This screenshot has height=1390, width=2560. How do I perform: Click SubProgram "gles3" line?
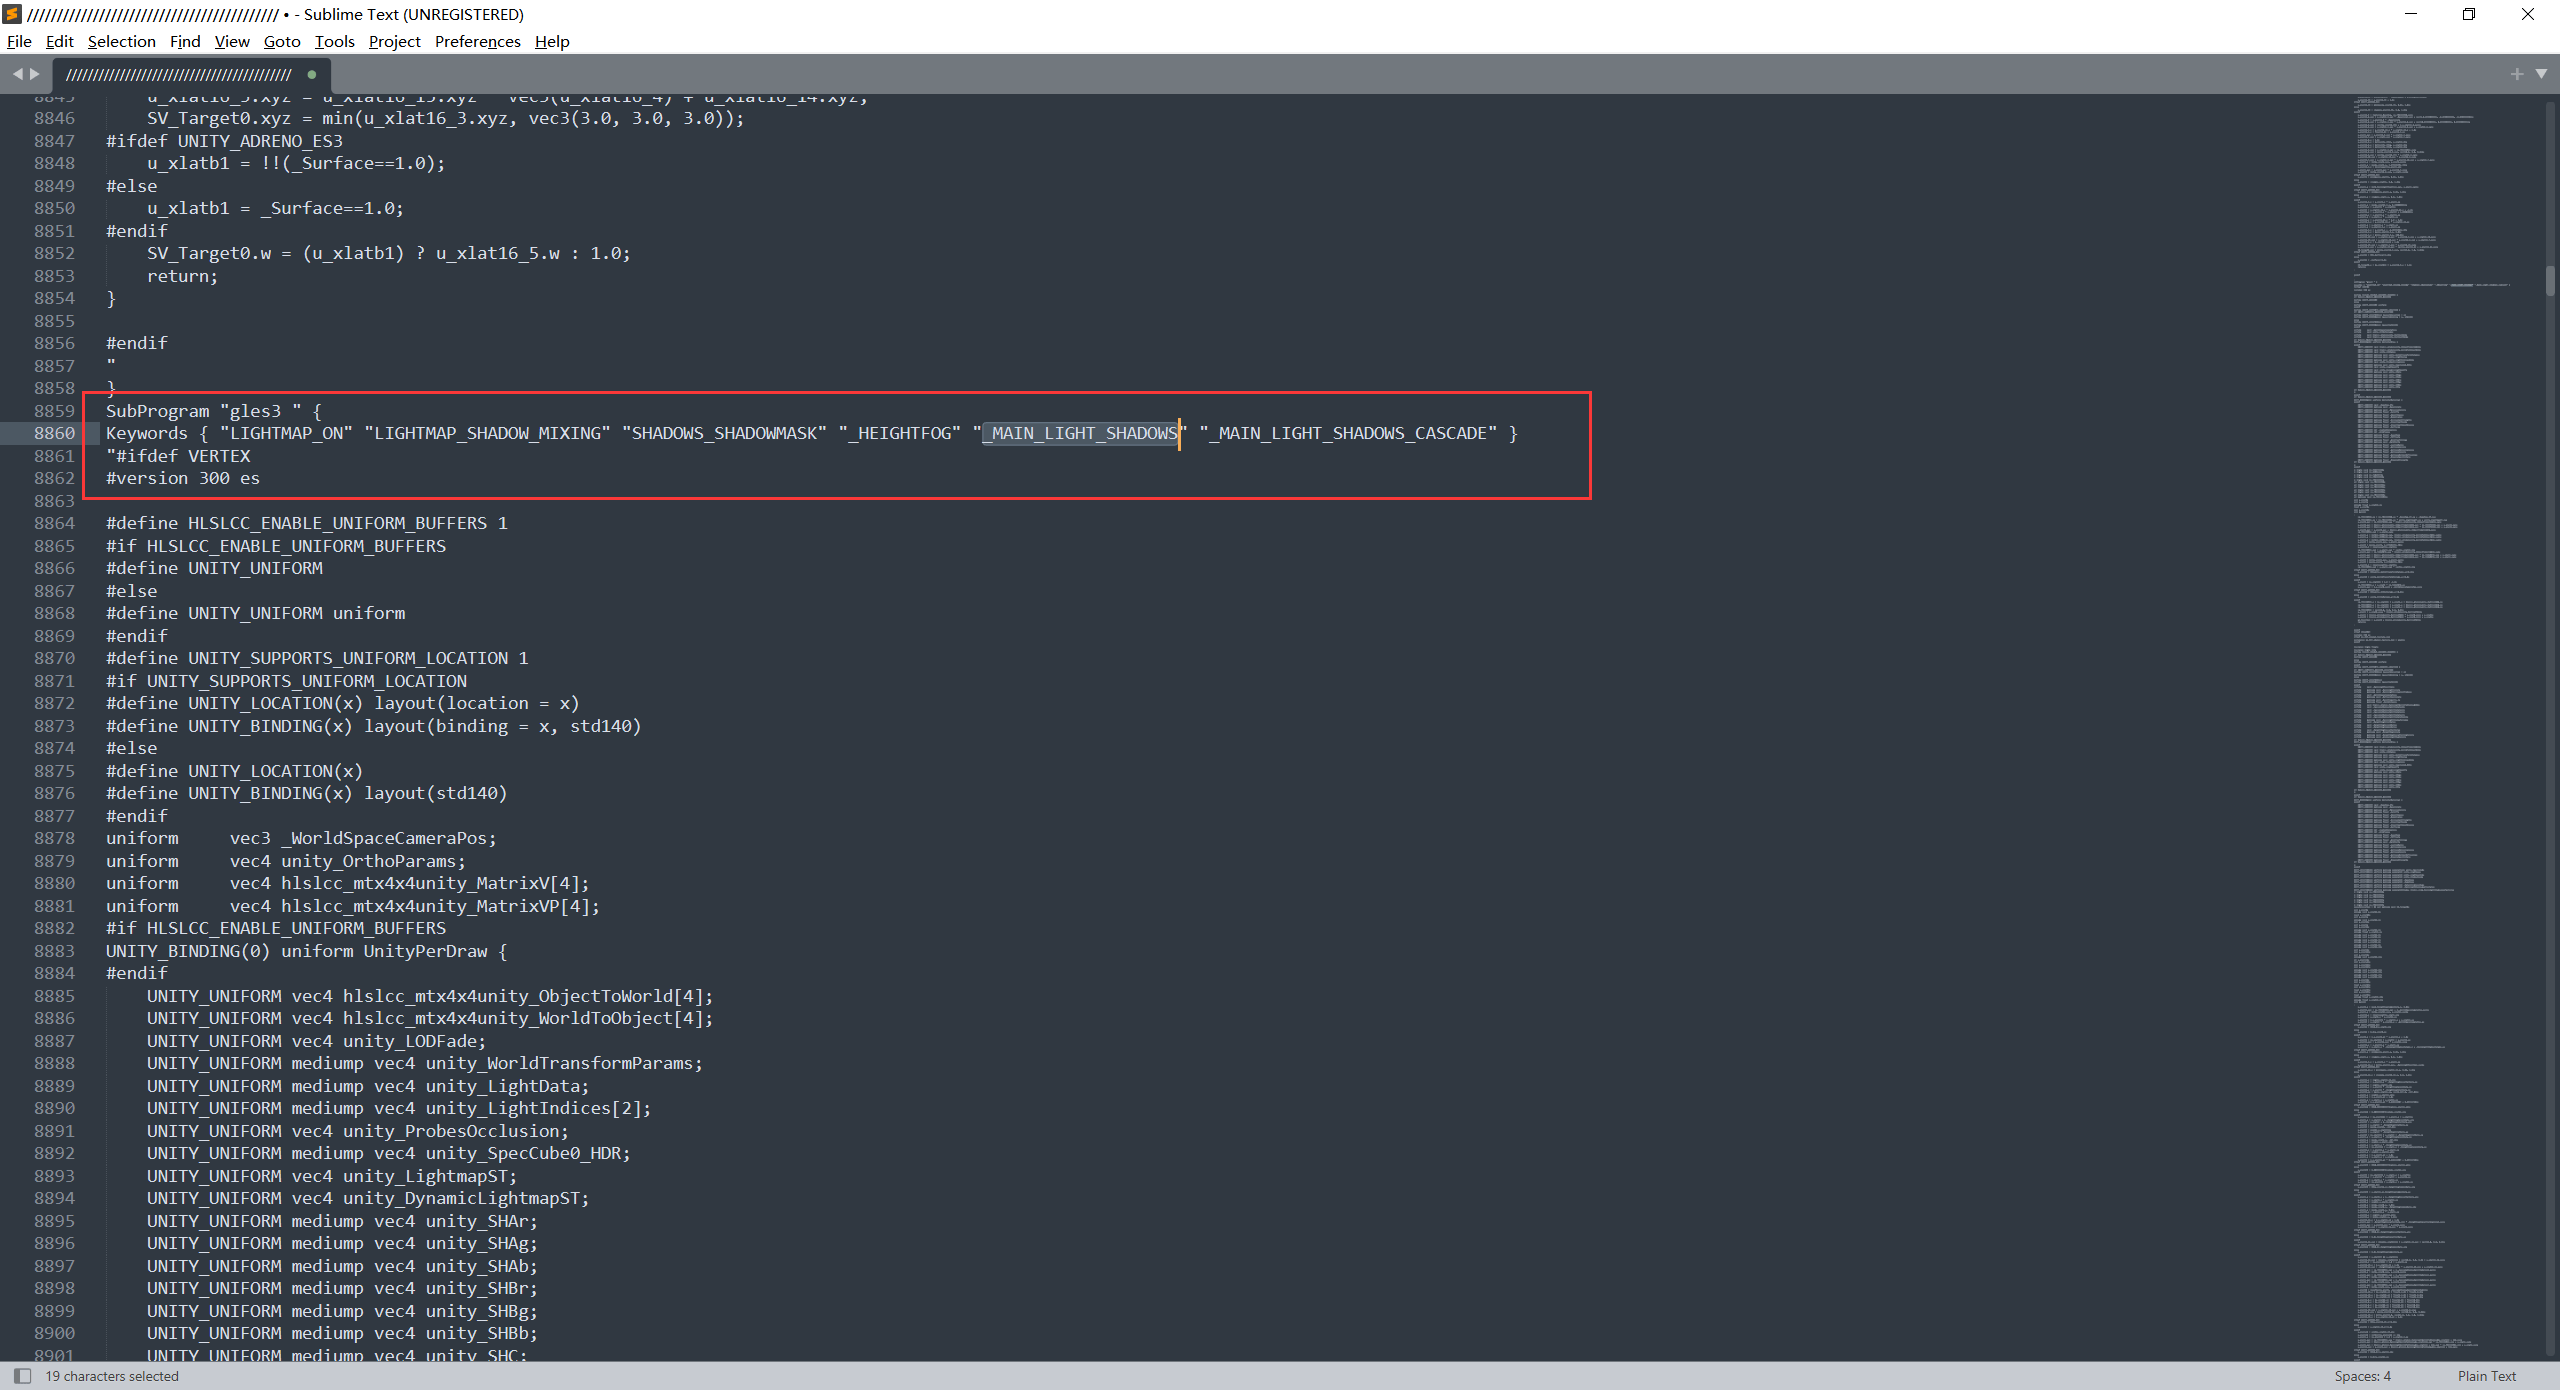tap(214, 411)
